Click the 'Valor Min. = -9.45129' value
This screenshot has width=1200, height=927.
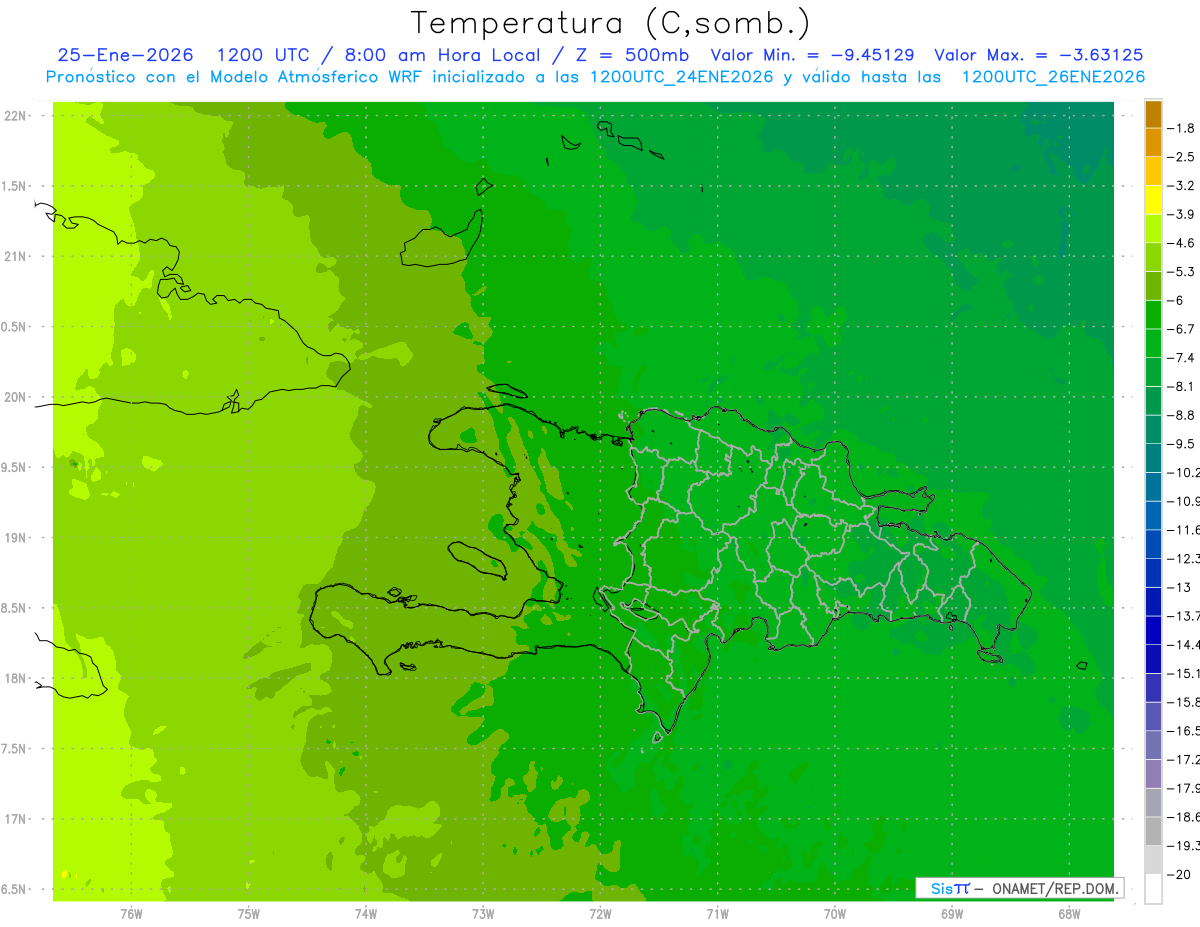[812, 55]
